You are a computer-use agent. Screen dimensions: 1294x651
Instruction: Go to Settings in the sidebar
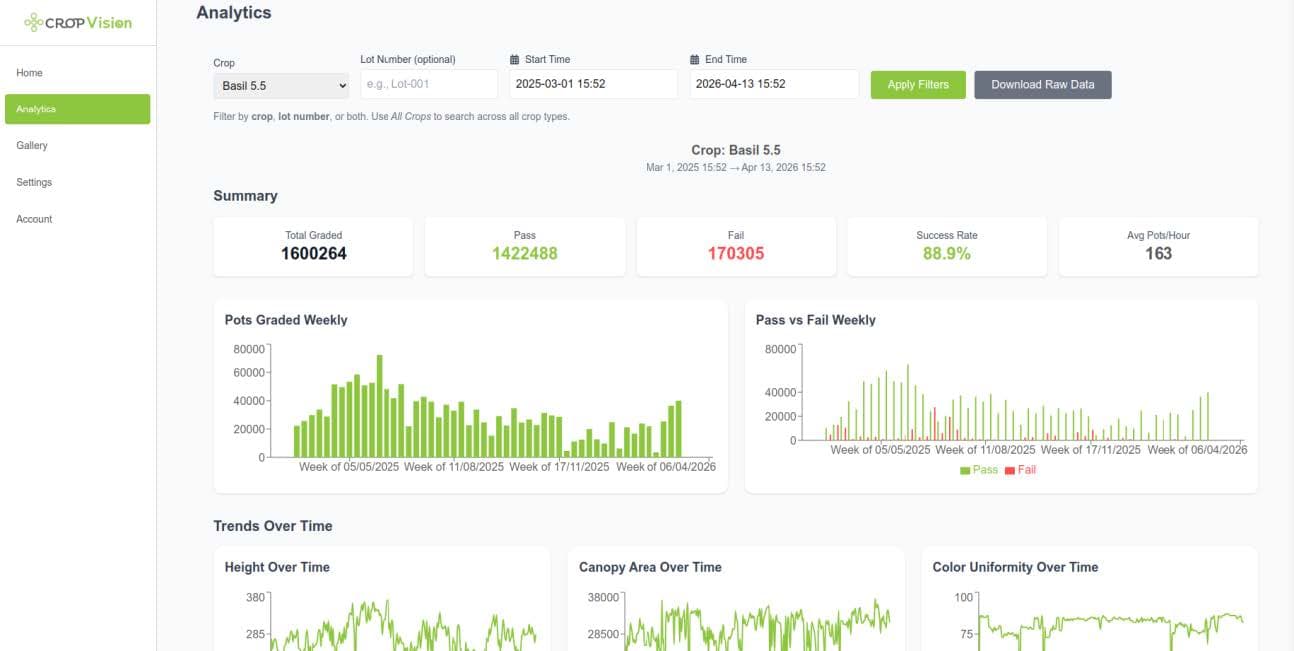point(34,182)
